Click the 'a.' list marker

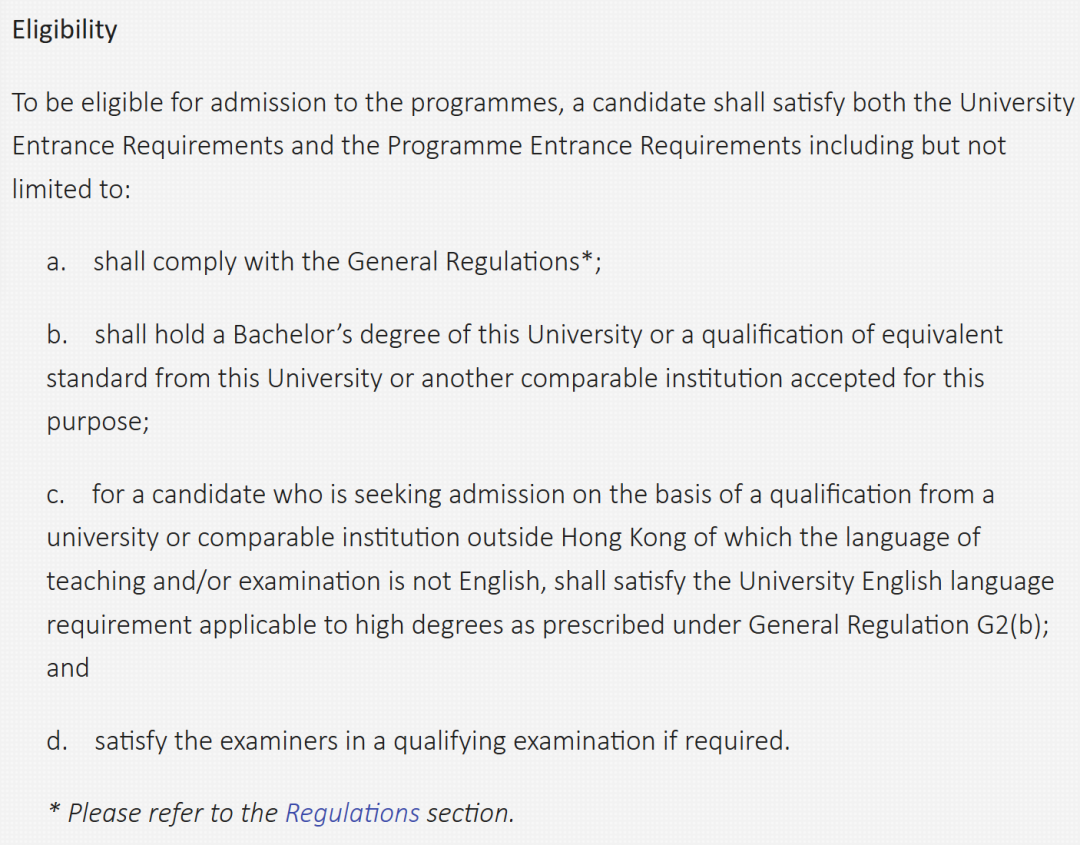pyautogui.click(x=56, y=262)
